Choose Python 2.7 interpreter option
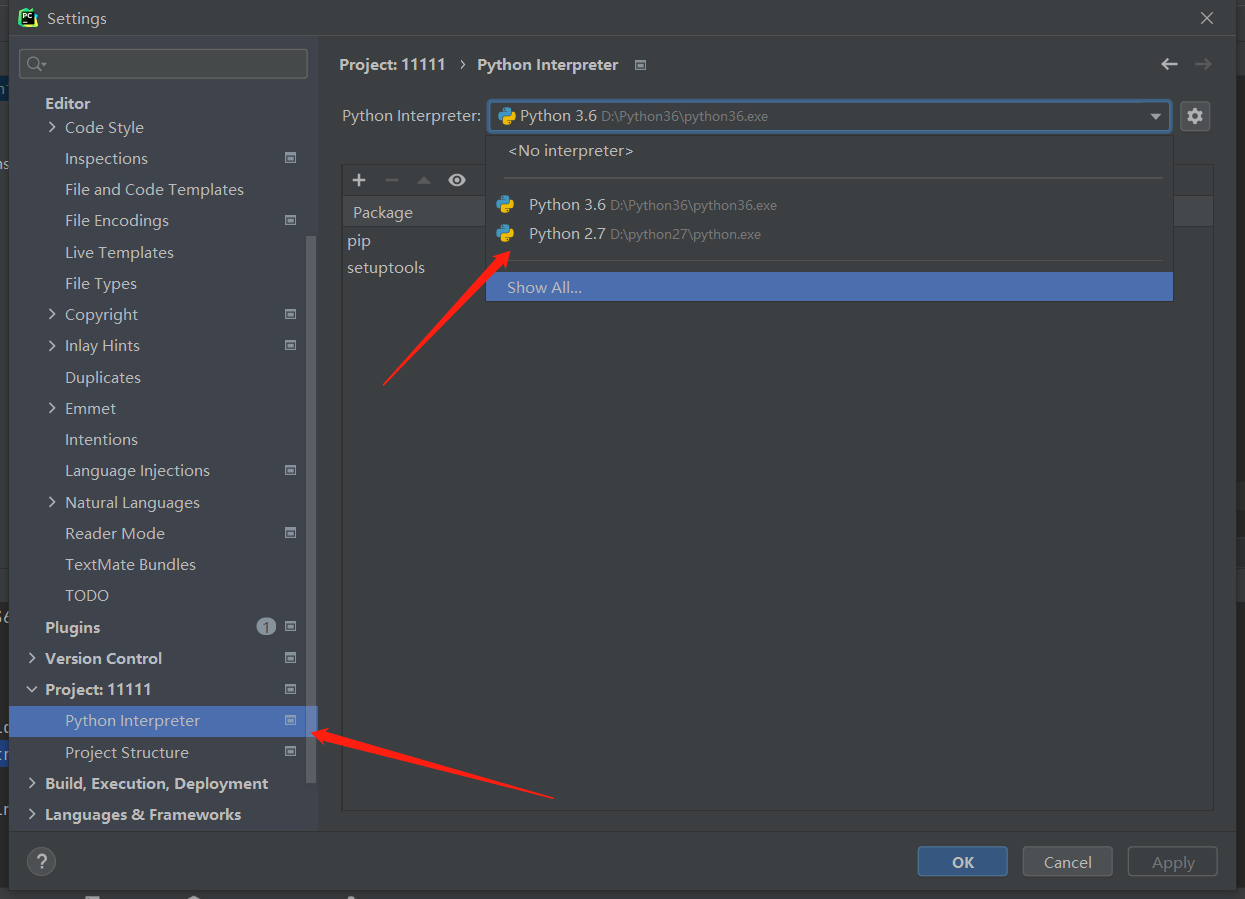The width and height of the screenshot is (1245, 899). [829, 234]
